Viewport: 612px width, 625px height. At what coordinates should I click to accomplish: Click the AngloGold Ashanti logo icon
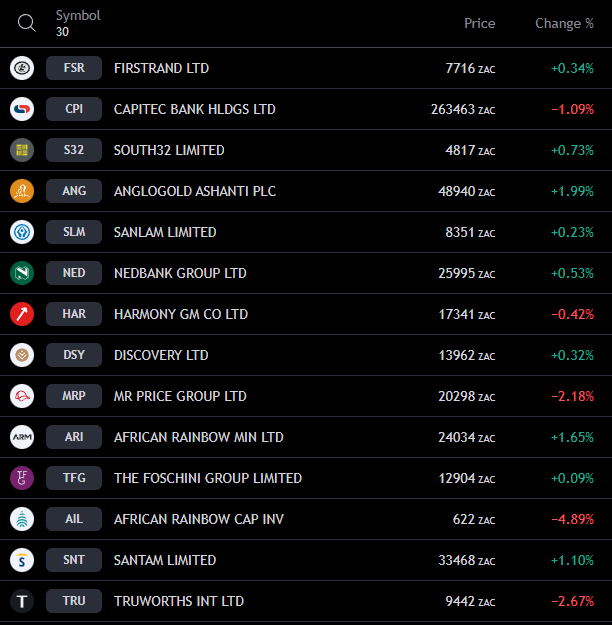[x=22, y=191]
